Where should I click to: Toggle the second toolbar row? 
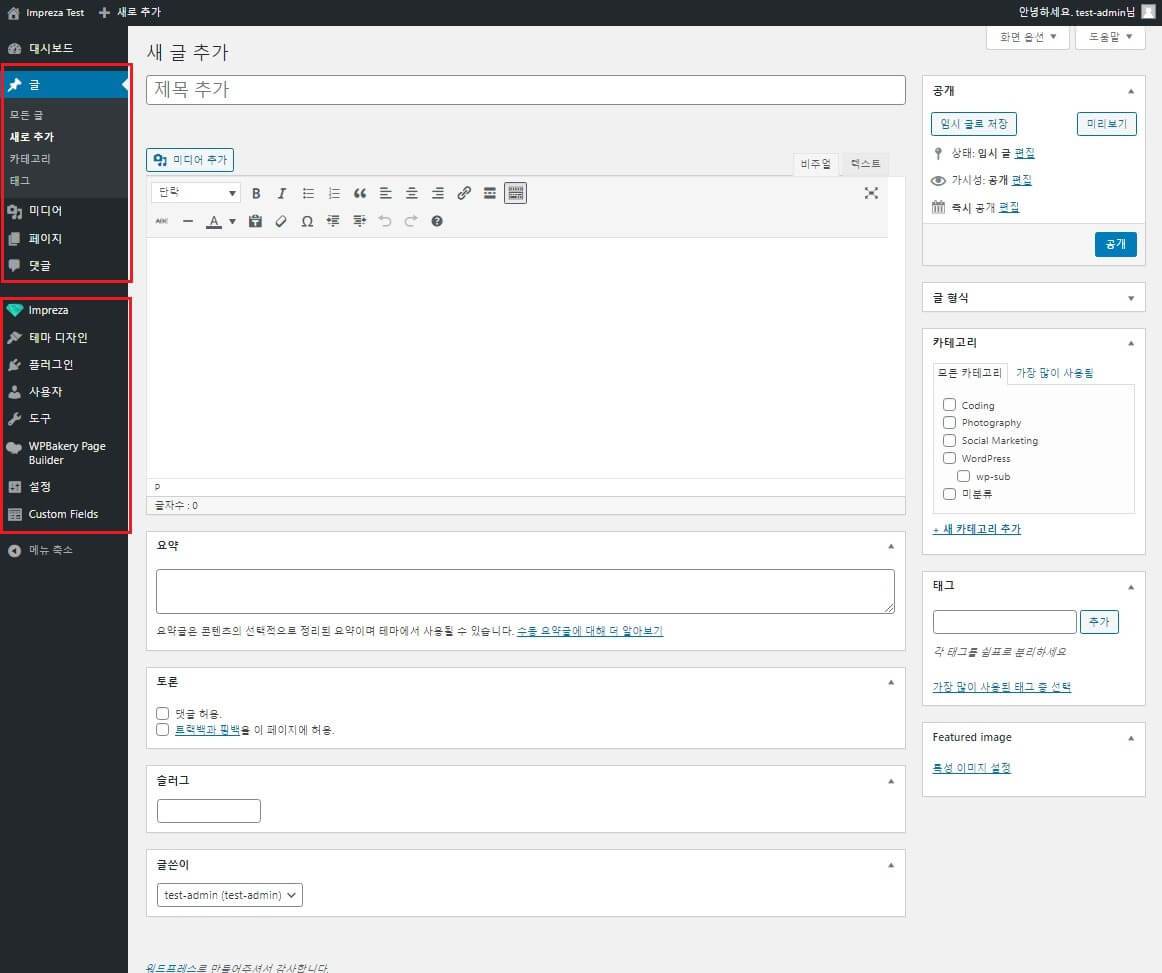(x=516, y=193)
